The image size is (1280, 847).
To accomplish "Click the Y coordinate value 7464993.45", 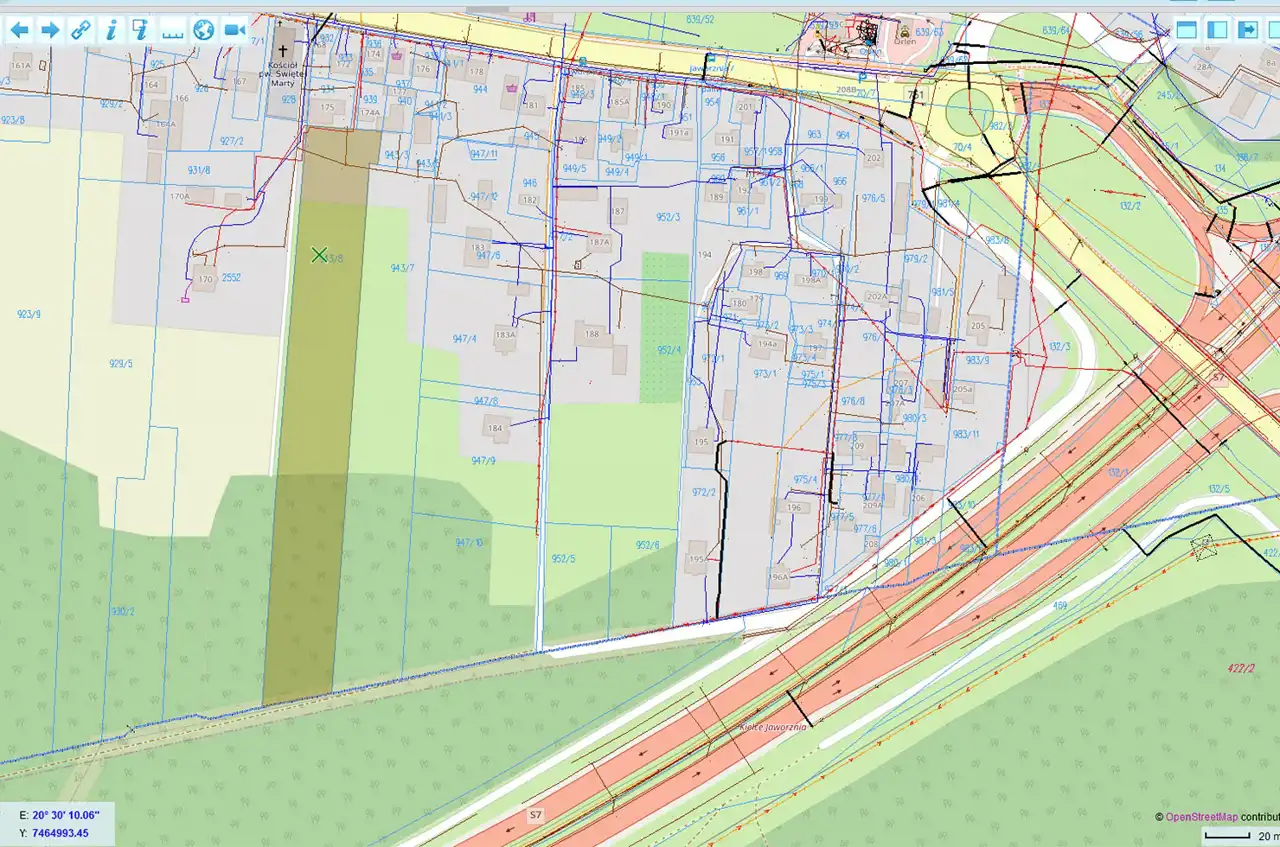I will pyautogui.click(x=60, y=833).
